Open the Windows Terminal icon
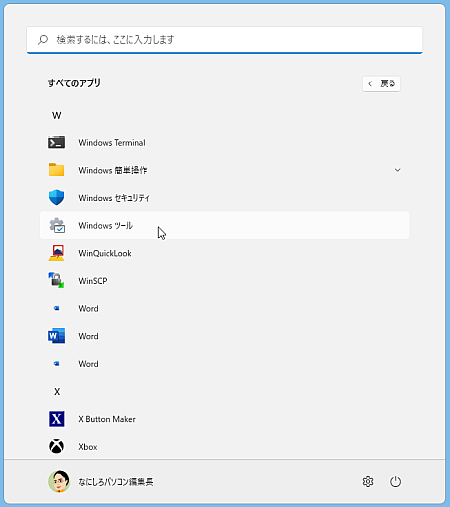 (x=56, y=143)
